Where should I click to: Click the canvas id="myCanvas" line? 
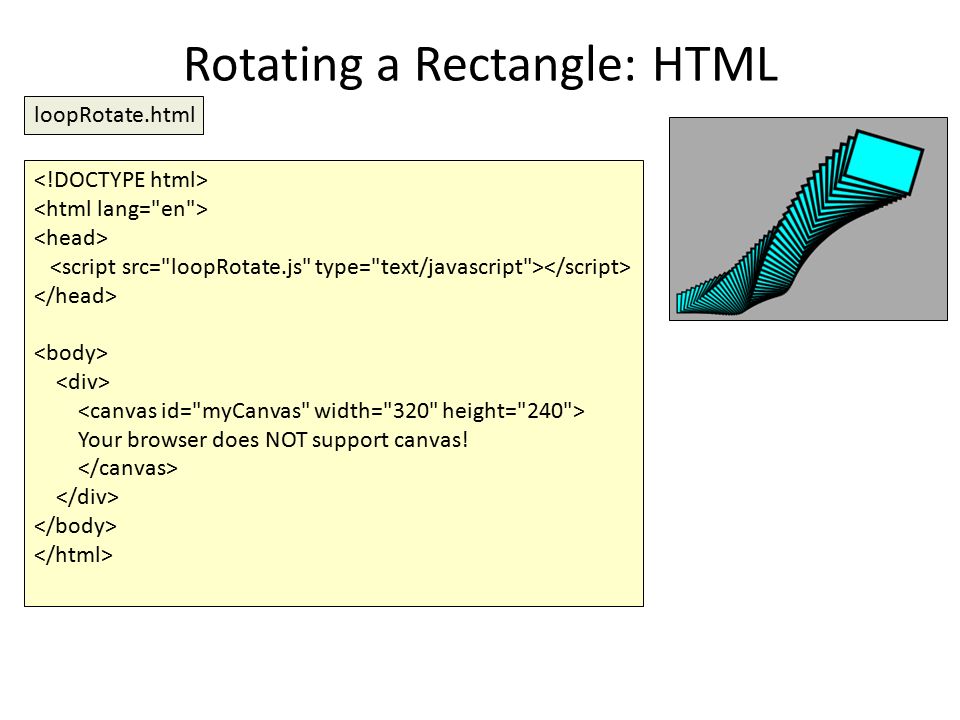pyautogui.click(x=331, y=410)
